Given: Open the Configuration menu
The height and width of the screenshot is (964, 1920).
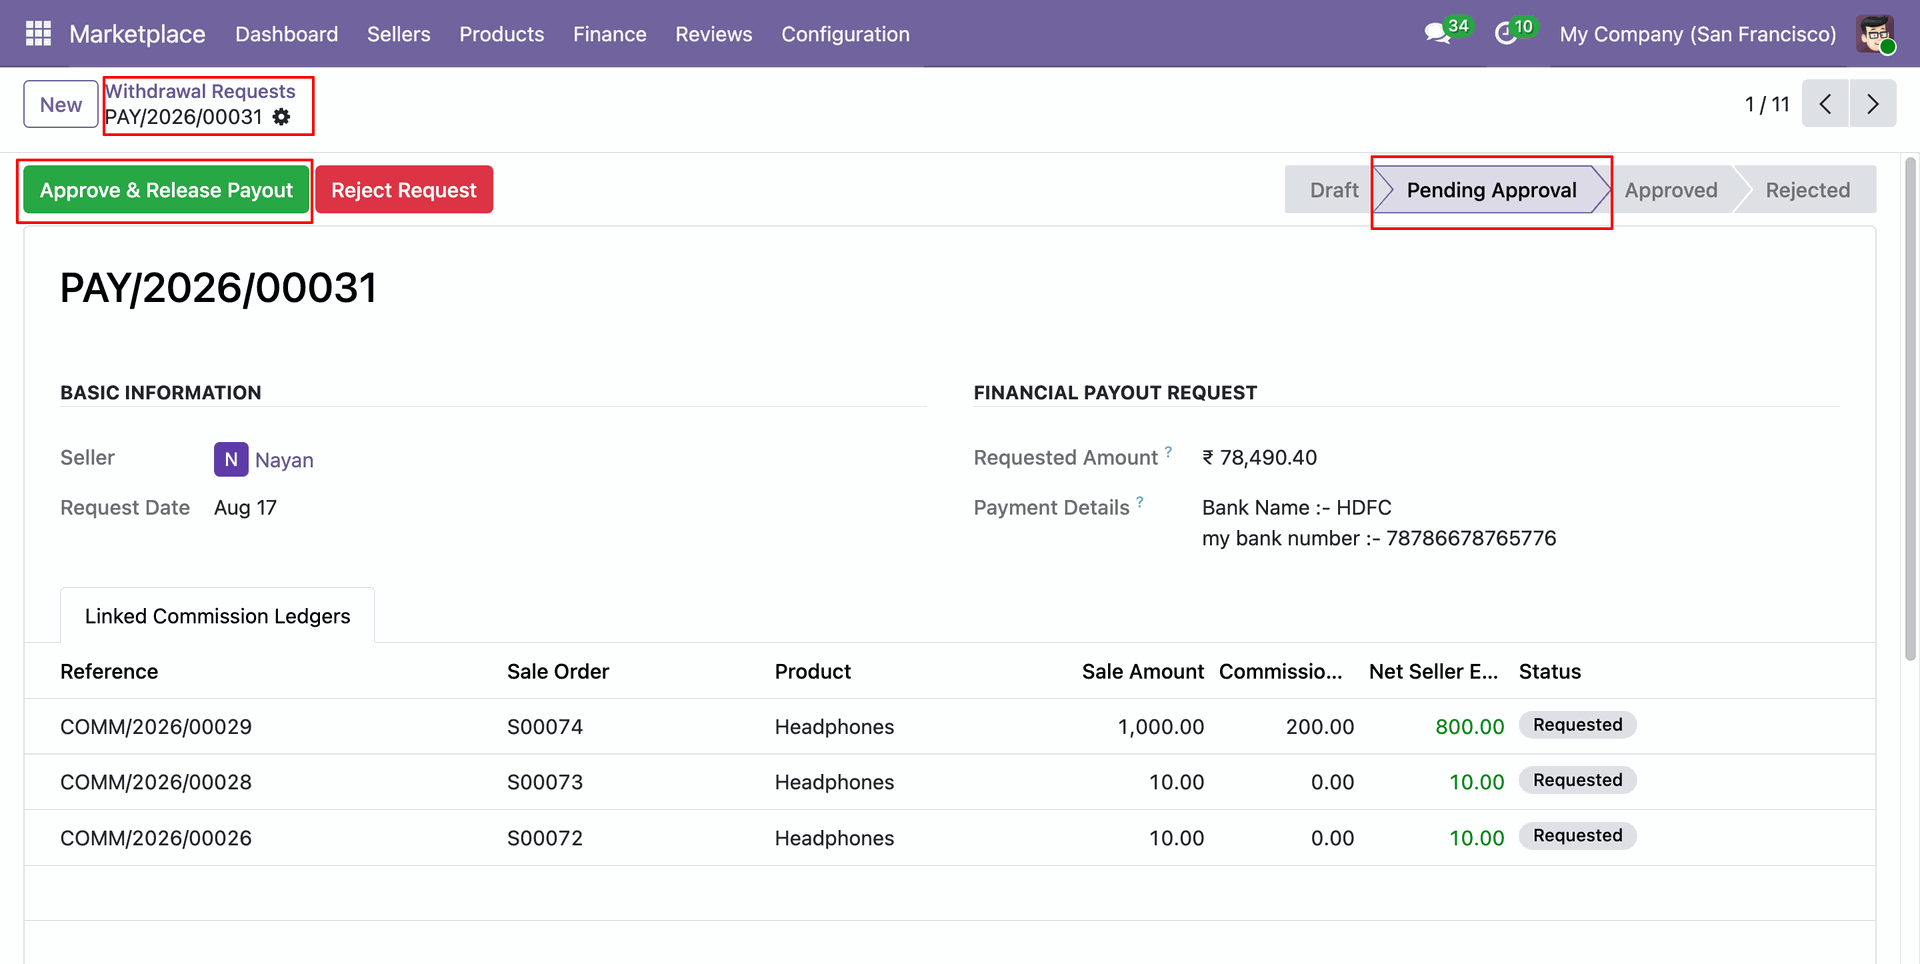Looking at the screenshot, I should [x=846, y=34].
